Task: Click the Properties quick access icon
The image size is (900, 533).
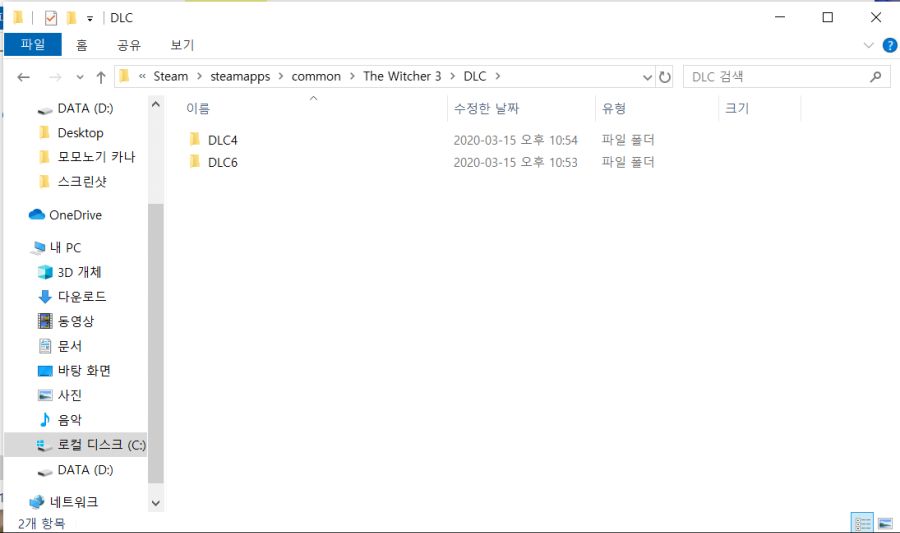Action: coord(51,18)
